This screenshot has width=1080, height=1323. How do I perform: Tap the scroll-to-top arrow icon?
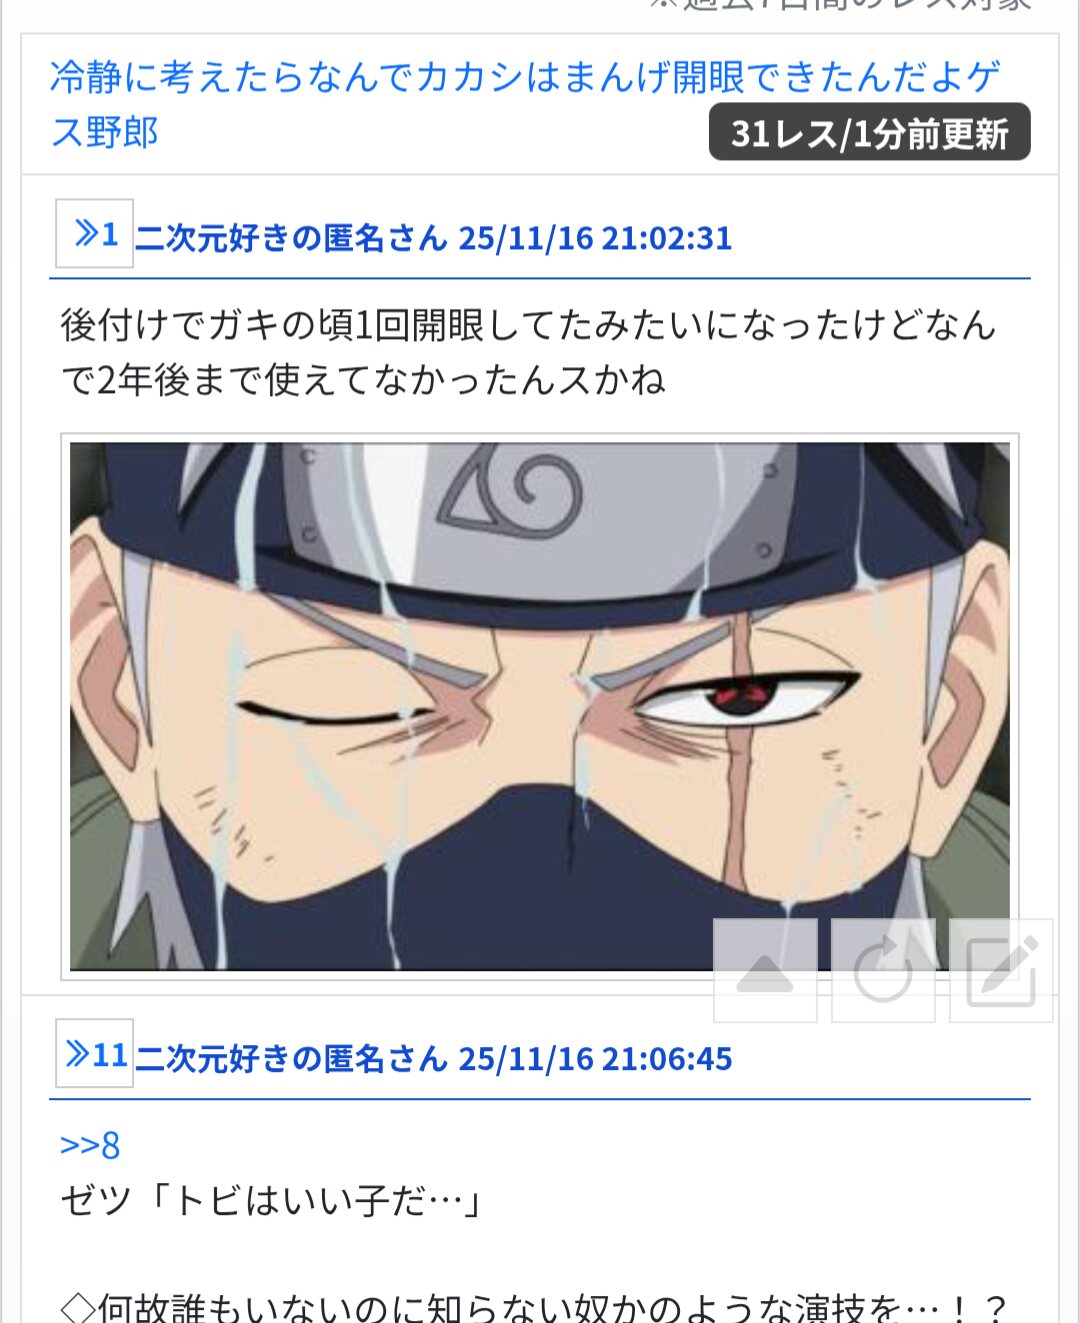tap(765, 970)
